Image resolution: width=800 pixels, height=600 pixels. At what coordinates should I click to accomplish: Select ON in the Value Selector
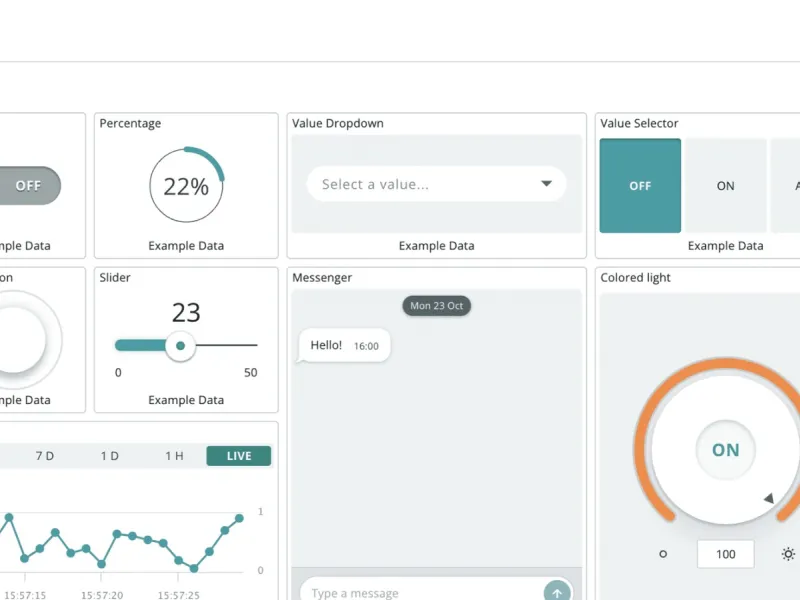tap(726, 186)
